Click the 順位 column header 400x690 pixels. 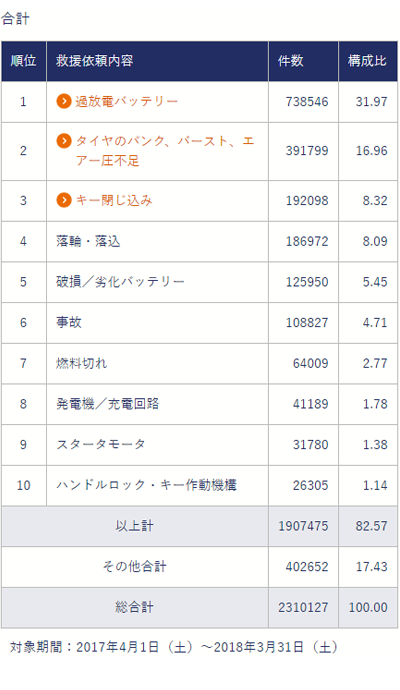pos(23,61)
